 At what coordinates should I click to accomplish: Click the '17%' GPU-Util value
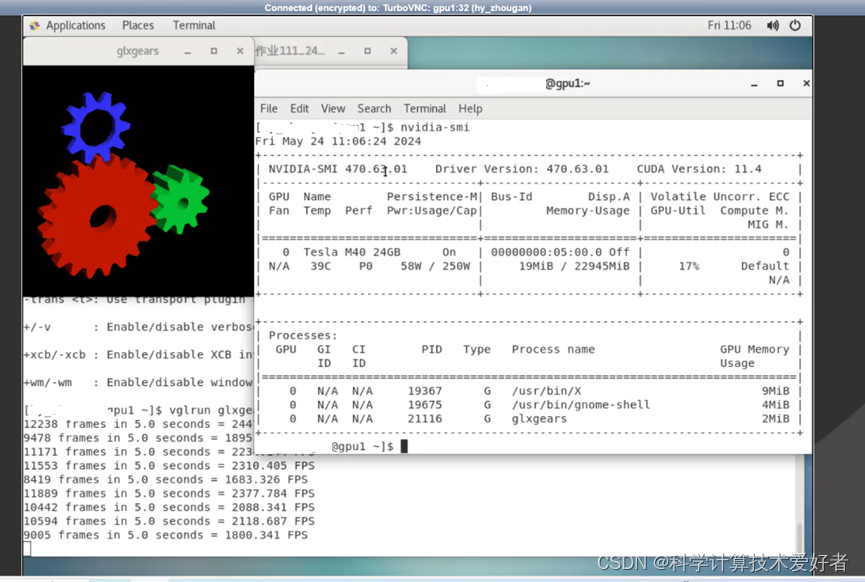(688, 266)
